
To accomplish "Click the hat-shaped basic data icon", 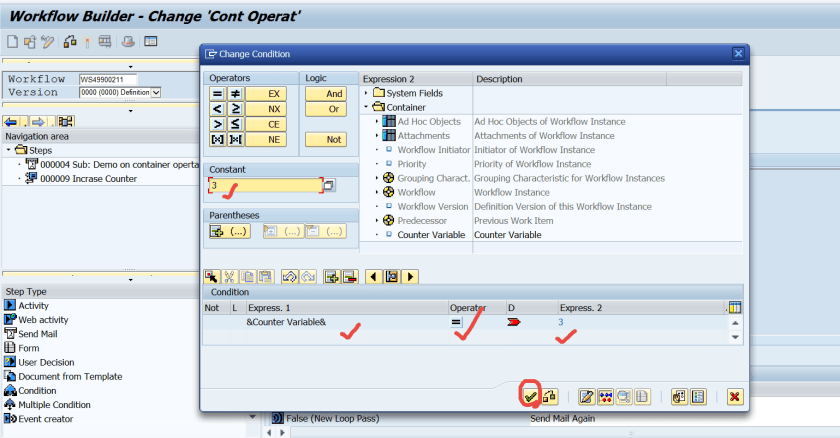I will [128, 41].
